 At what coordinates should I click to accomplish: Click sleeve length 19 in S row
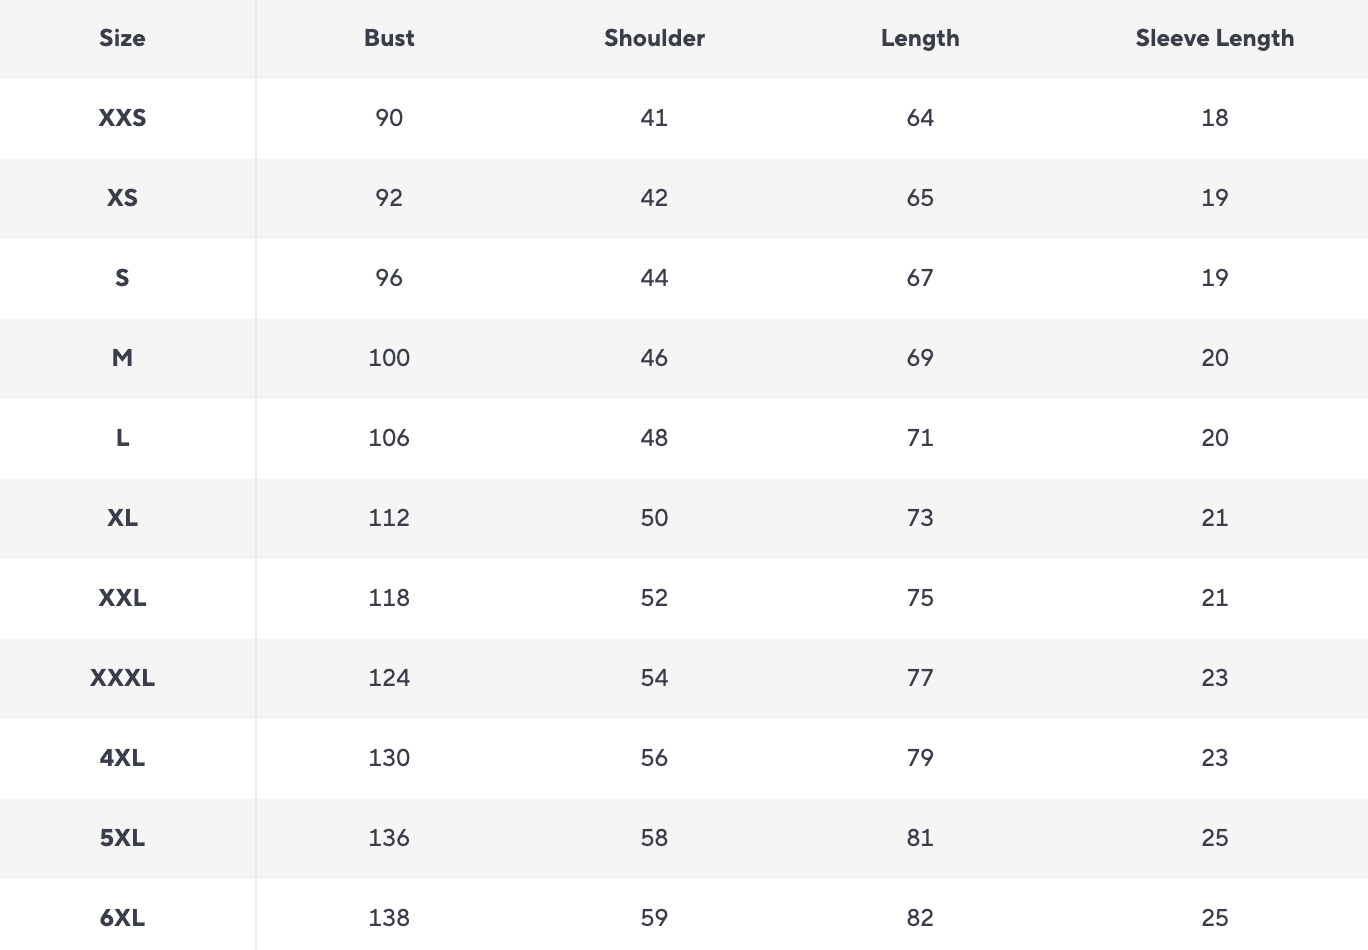pyautogui.click(x=1214, y=278)
